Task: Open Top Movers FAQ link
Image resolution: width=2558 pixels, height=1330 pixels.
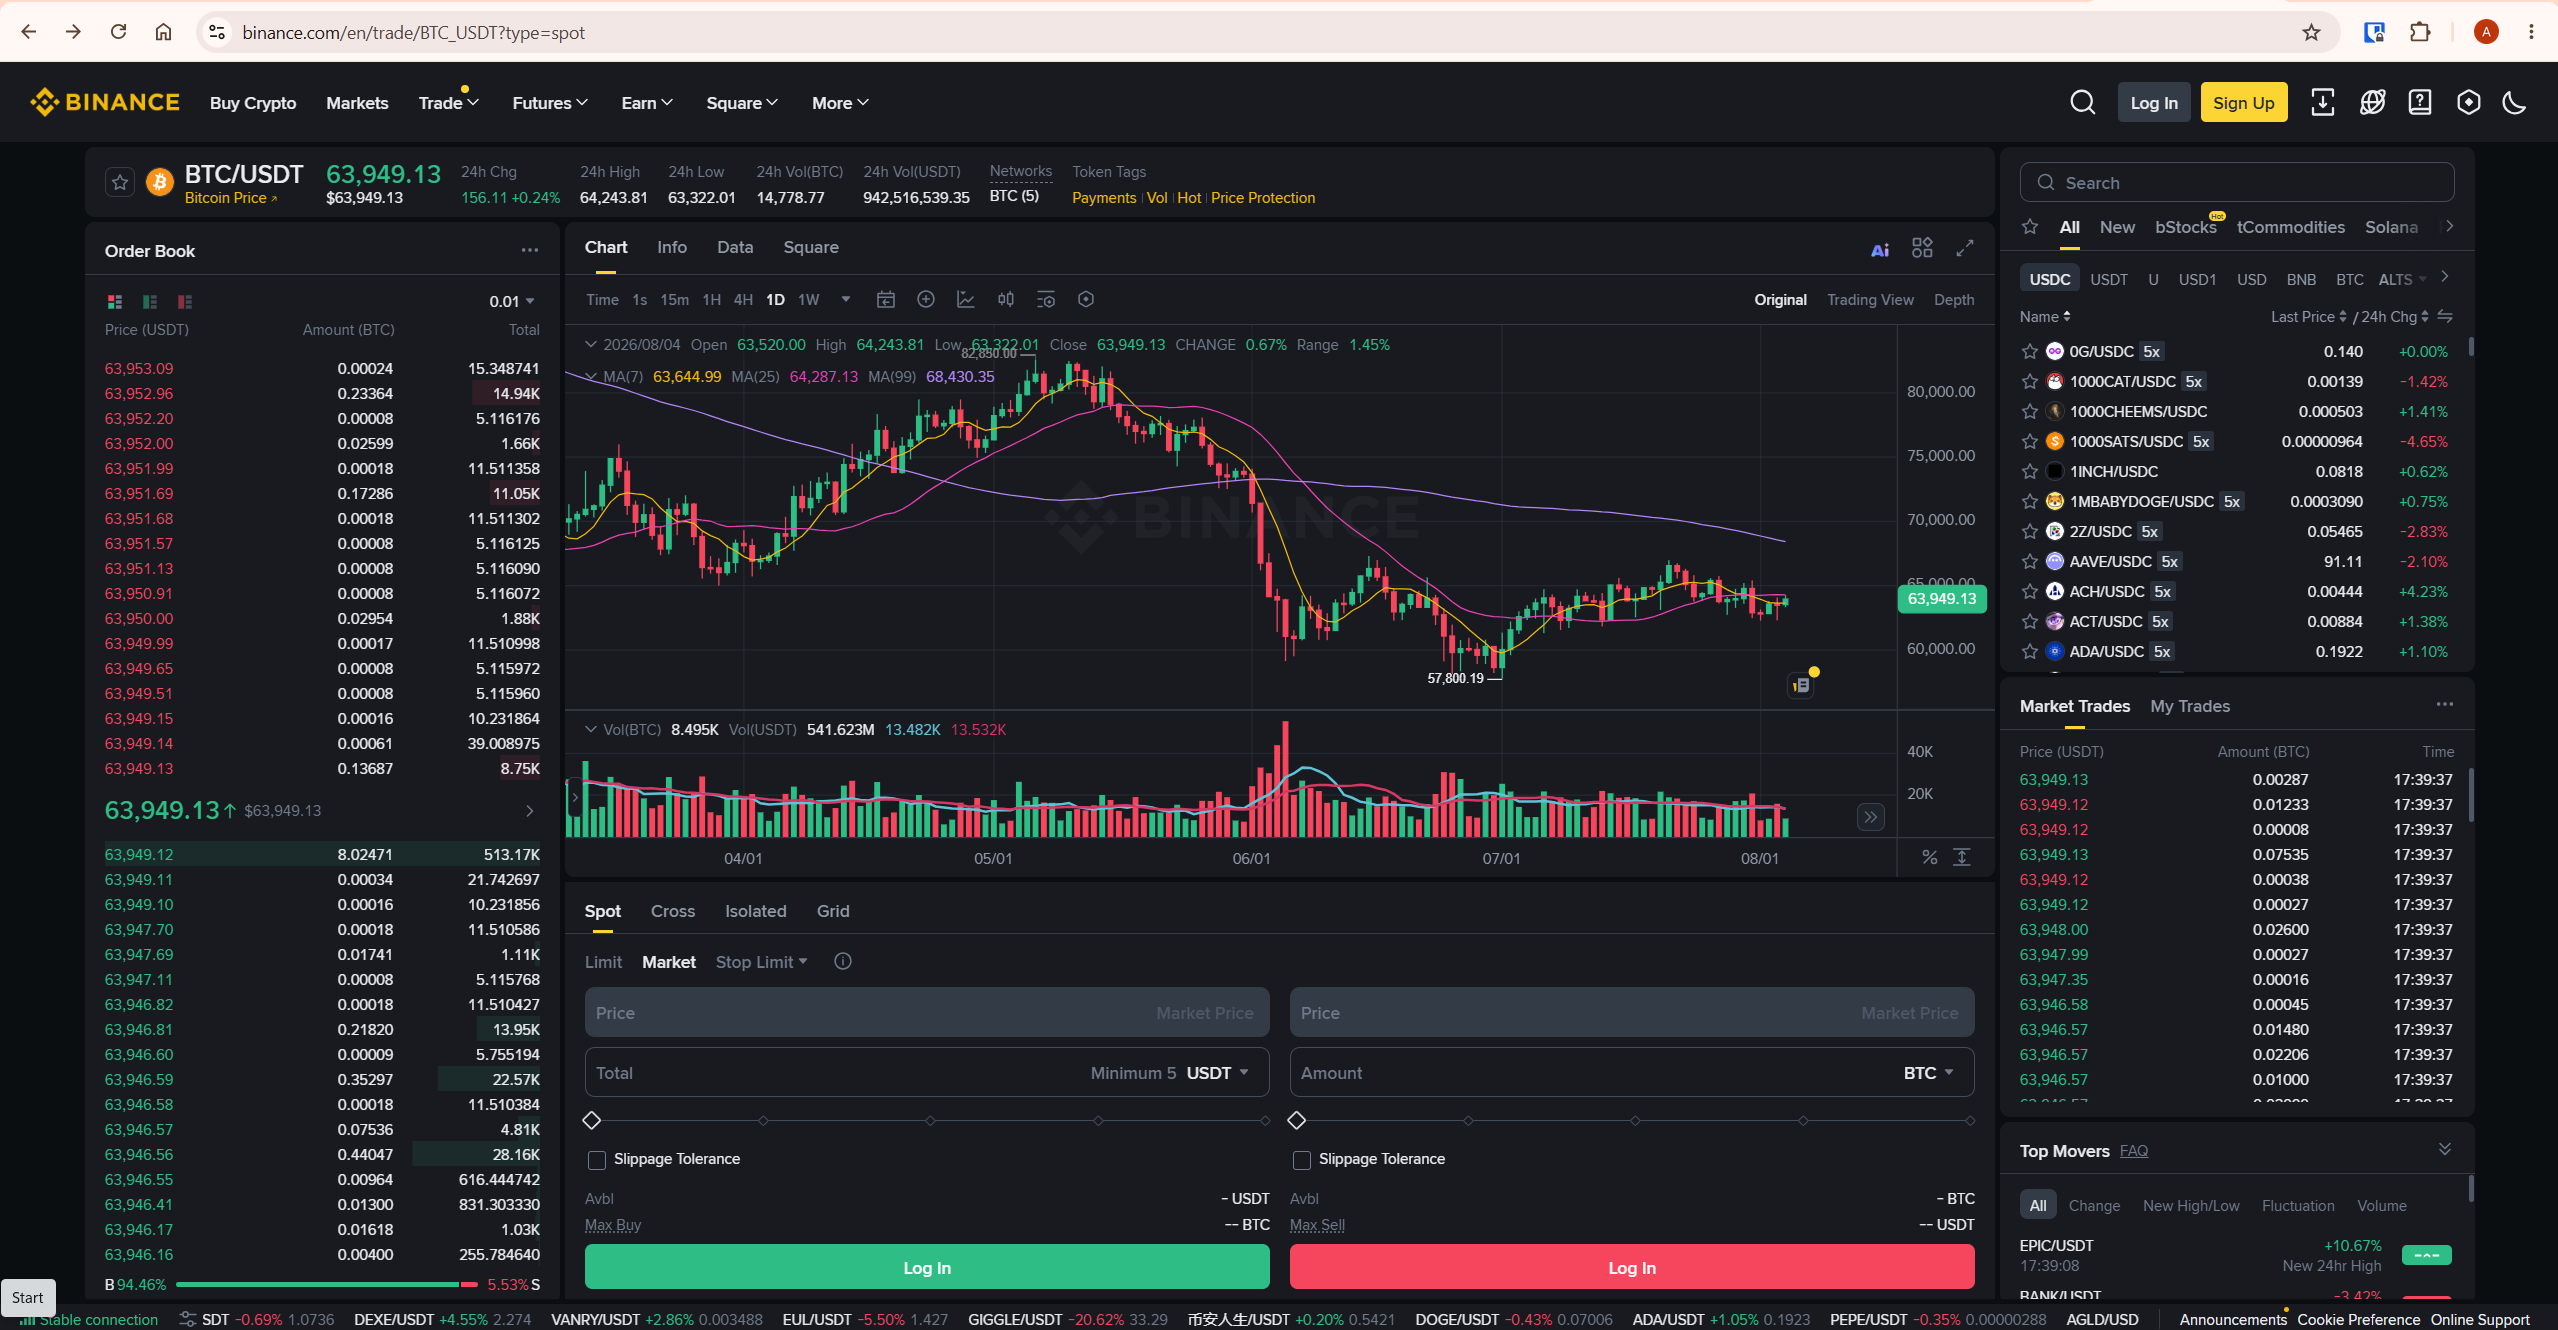Action: 2134,1151
